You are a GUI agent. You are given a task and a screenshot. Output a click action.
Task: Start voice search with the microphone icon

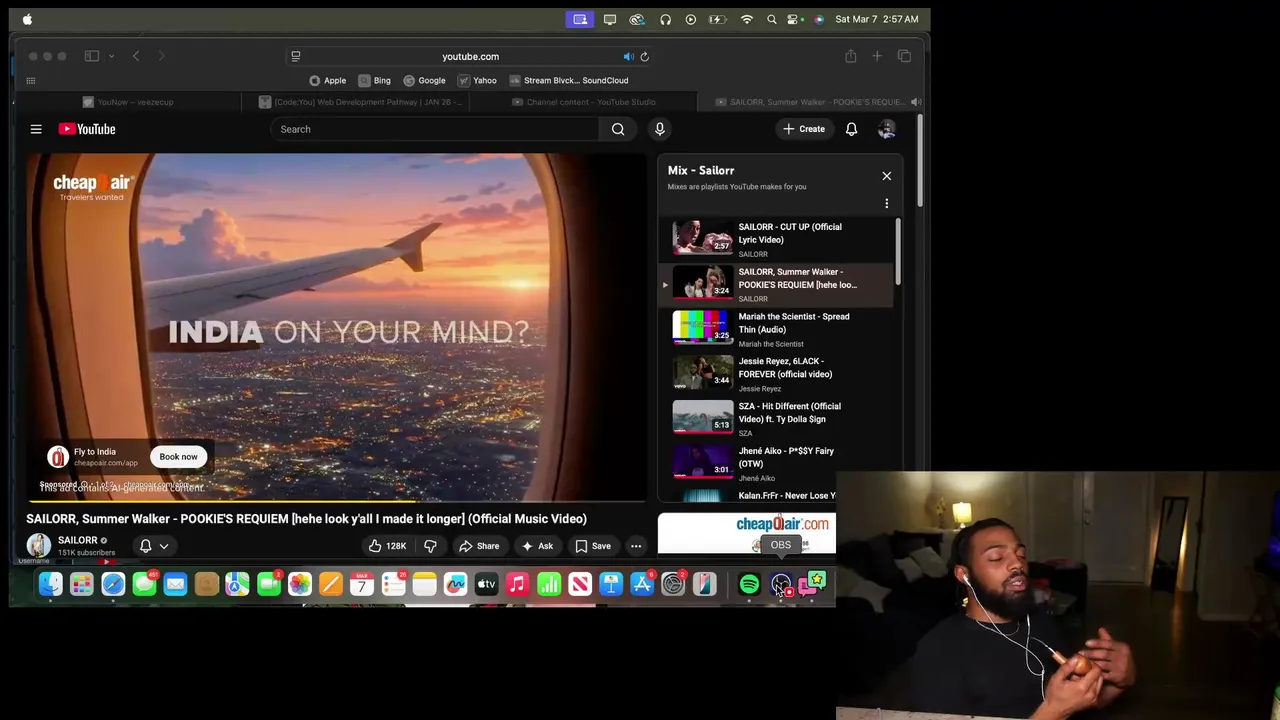pyautogui.click(x=659, y=129)
